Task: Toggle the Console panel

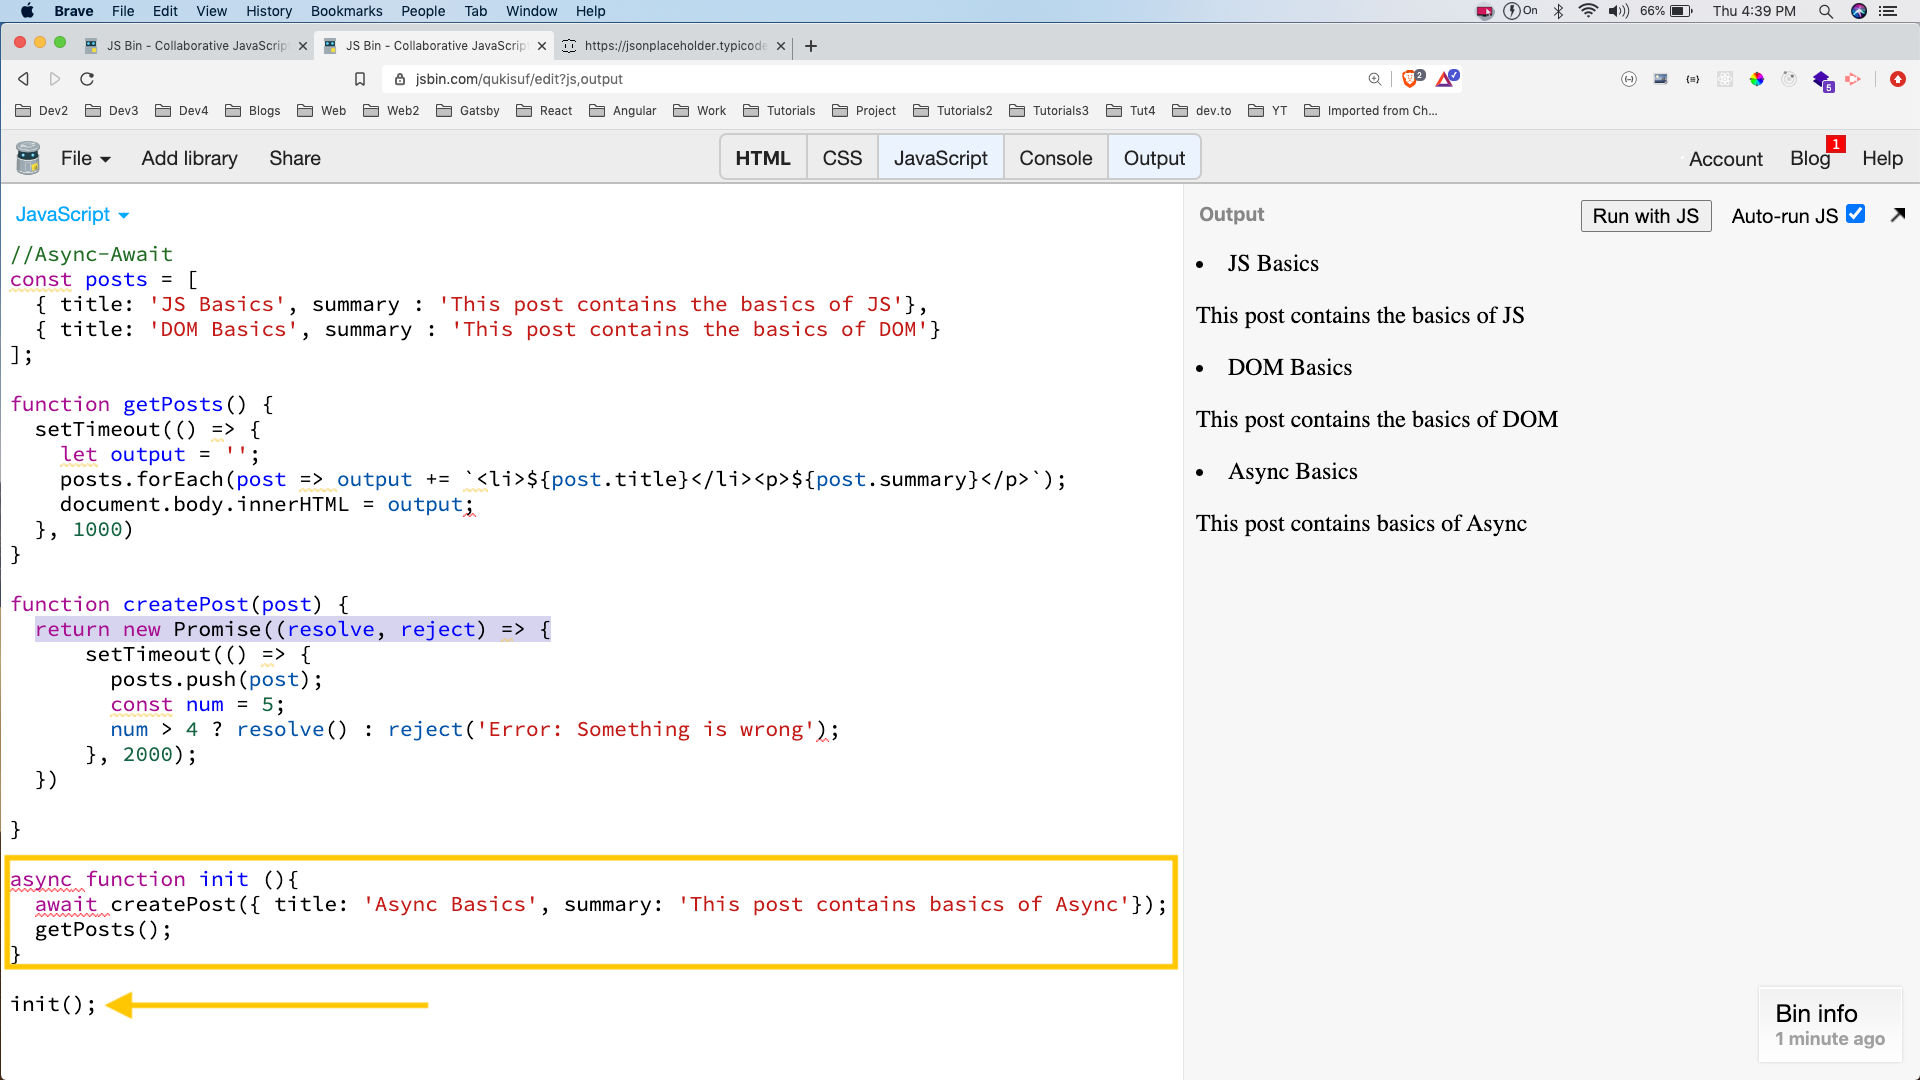Action: pos(1055,158)
